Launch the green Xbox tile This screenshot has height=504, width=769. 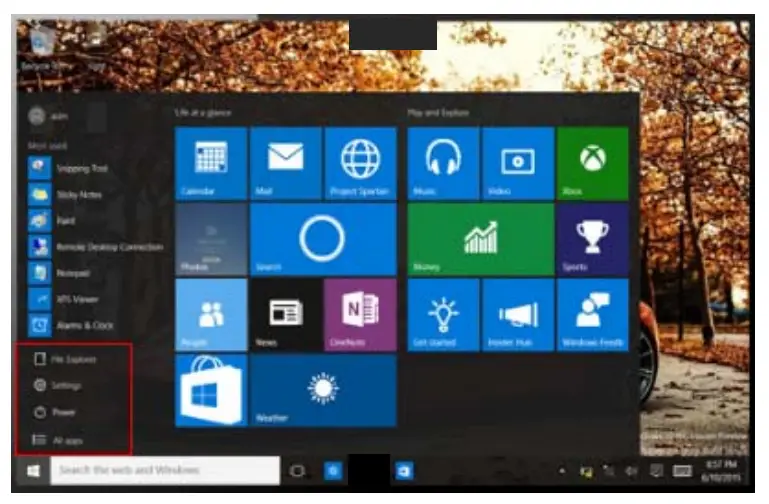pyautogui.click(x=592, y=163)
